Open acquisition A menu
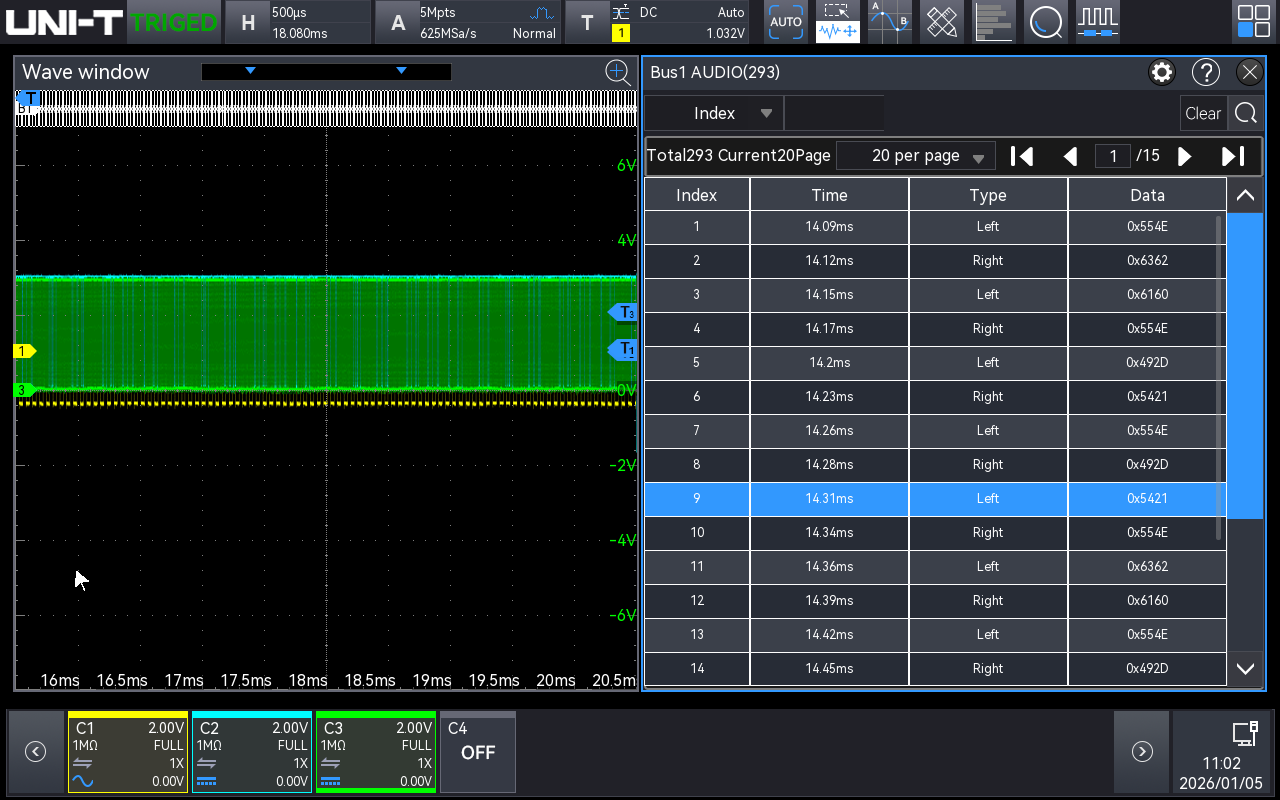The image size is (1280, 800). pyautogui.click(x=398, y=22)
